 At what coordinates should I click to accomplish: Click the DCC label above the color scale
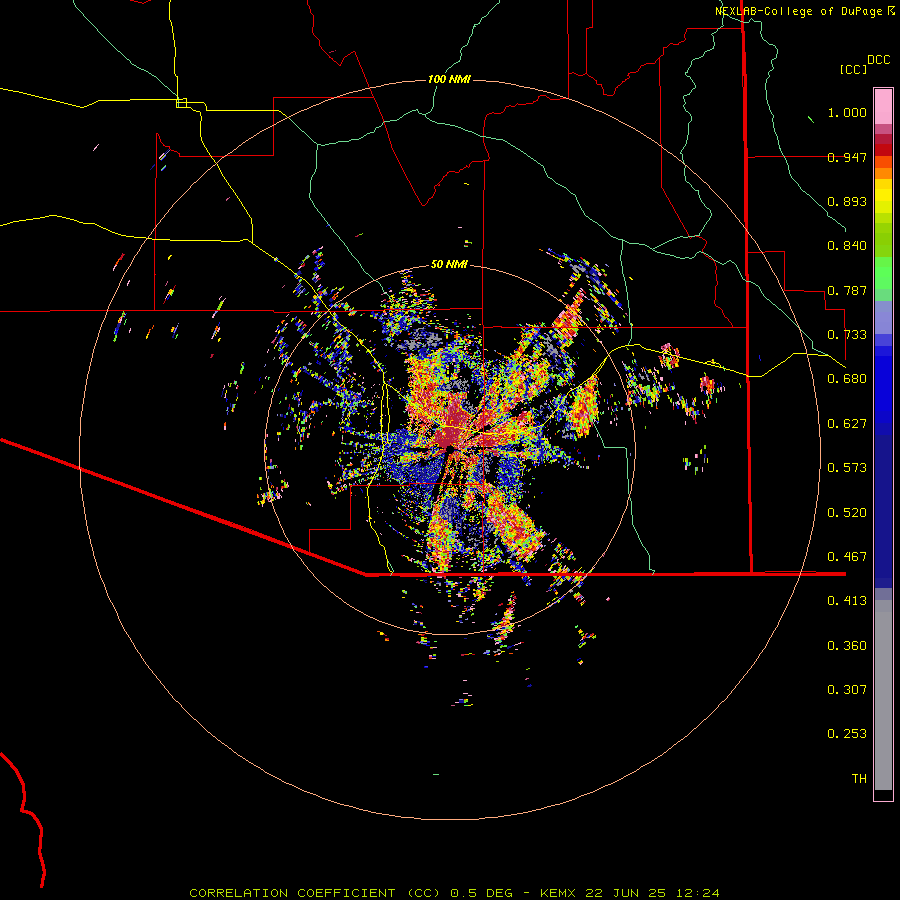coord(878,60)
